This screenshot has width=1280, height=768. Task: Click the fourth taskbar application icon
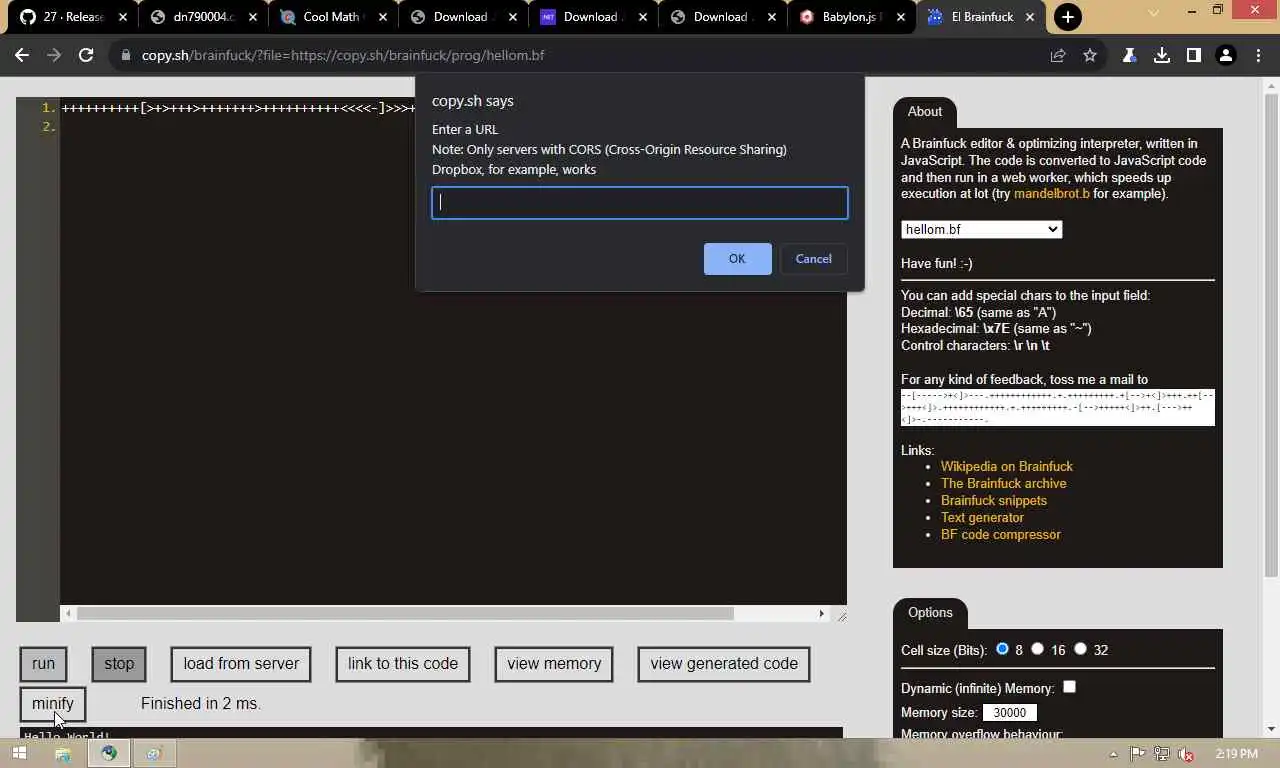tap(154, 754)
